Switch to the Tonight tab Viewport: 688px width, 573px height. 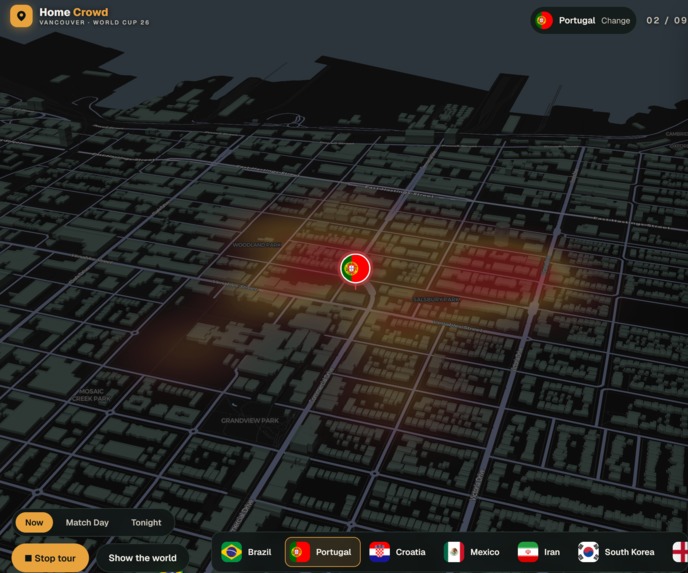tap(146, 523)
